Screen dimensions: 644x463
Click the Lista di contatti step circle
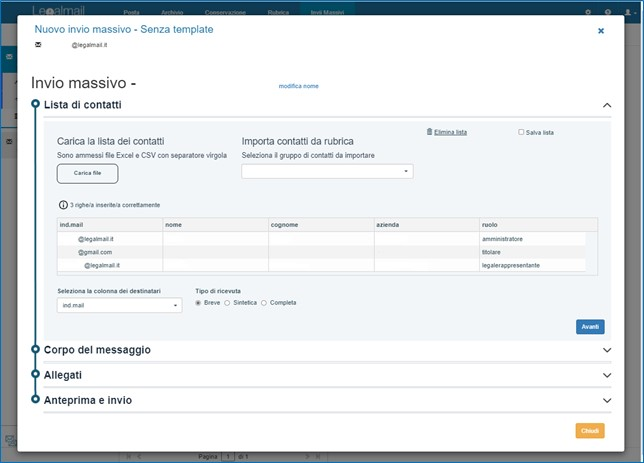[36, 105]
